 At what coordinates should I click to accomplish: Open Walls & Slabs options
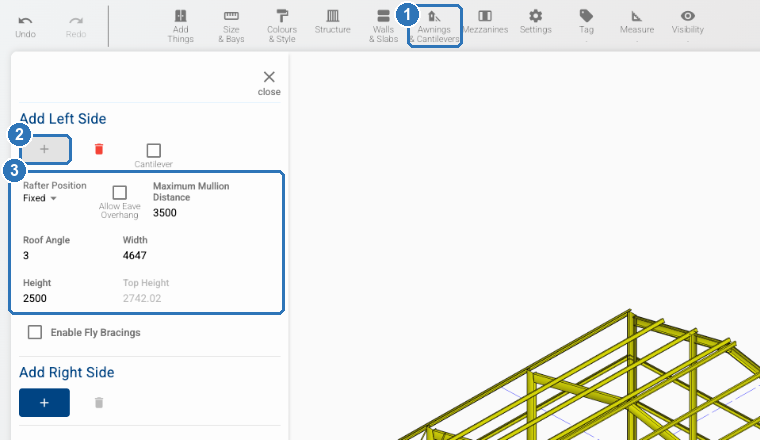point(383,27)
